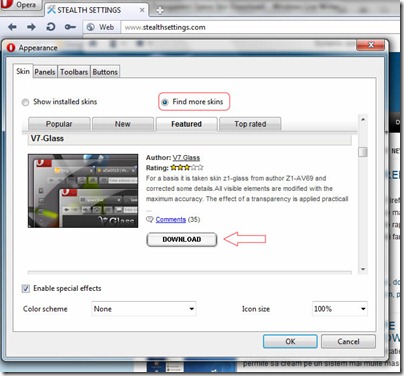Open the Toolbars tab
This screenshot has height=376, width=404.
point(74,72)
